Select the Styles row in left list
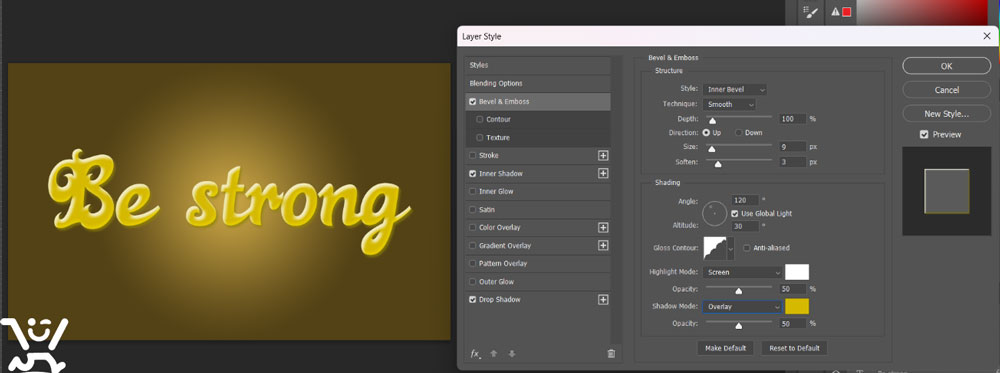1000x373 pixels. (539, 65)
